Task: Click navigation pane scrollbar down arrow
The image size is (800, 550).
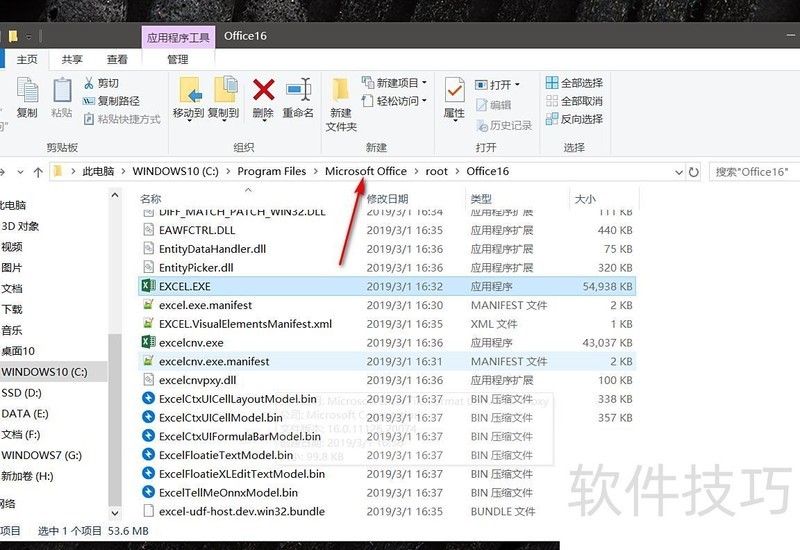Action: (115, 513)
